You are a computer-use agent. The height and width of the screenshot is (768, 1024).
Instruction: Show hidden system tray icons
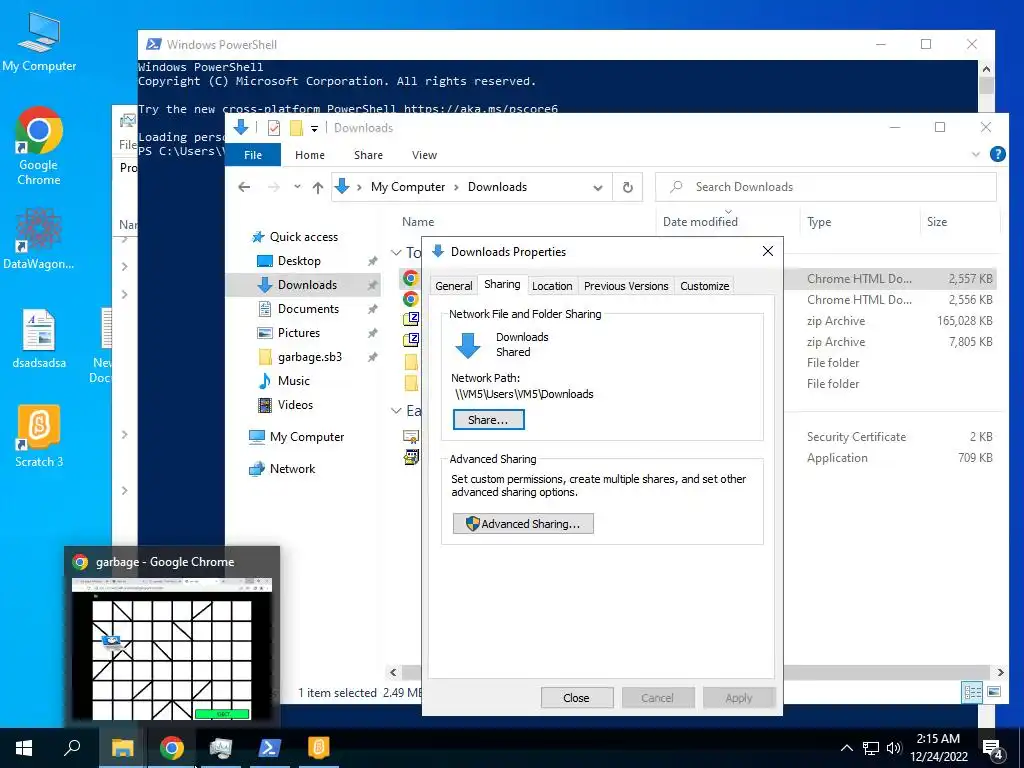(846, 748)
